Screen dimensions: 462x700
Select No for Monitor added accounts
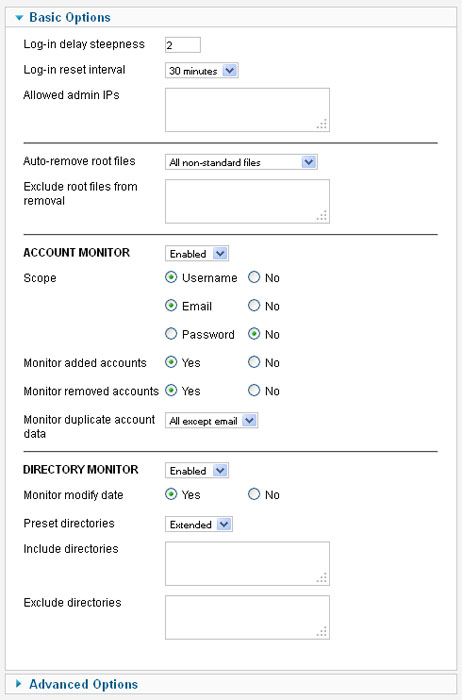(x=254, y=362)
